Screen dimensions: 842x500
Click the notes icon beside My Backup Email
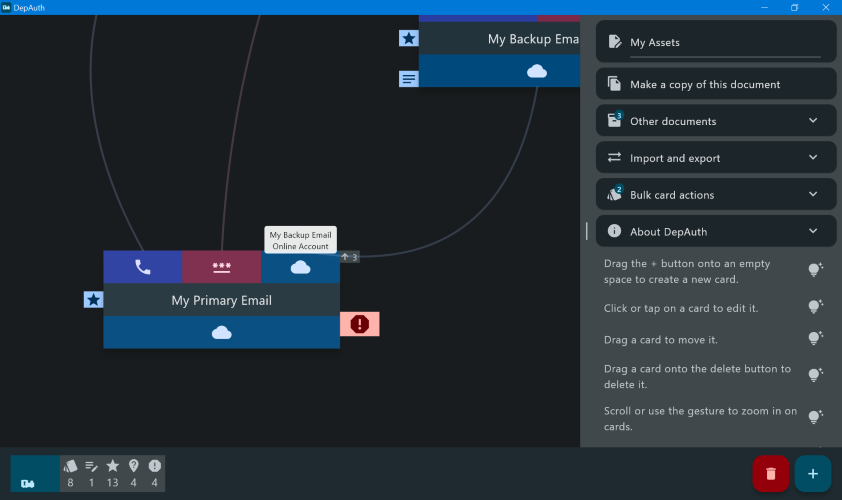point(408,78)
